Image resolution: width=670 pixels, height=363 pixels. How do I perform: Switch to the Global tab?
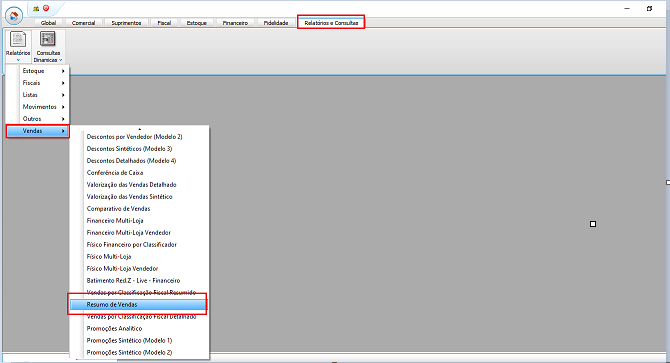click(x=48, y=23)
